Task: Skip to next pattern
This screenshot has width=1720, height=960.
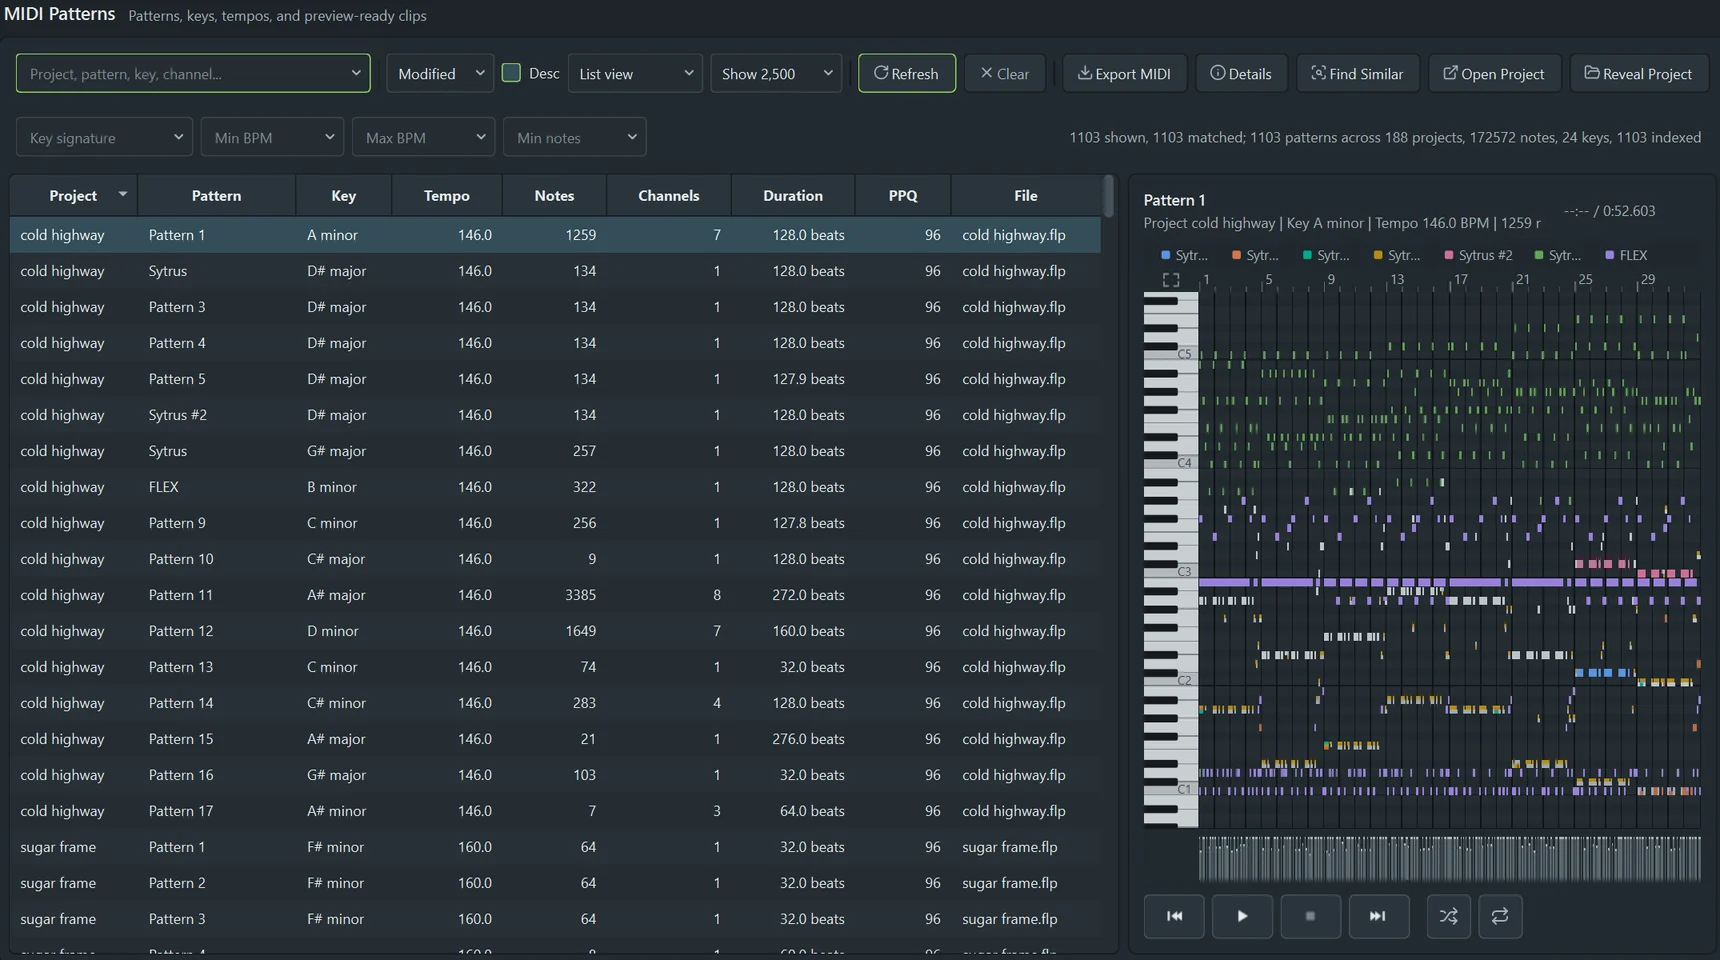Action: tap(1378, 916)
